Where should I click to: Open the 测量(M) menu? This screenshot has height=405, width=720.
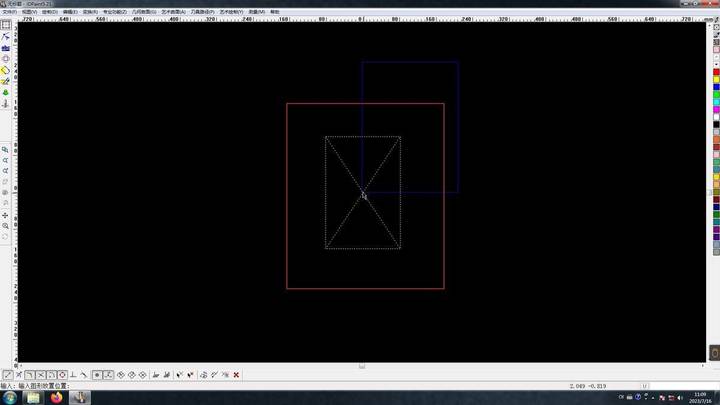coord(257,12)
